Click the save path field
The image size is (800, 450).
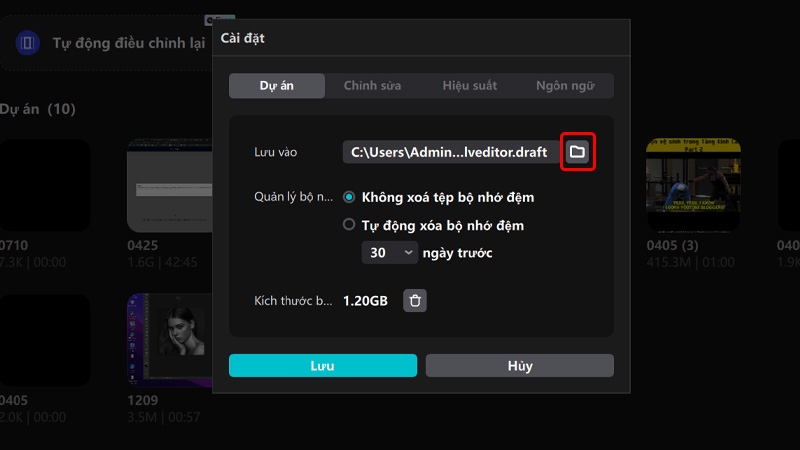click(452, 152)
